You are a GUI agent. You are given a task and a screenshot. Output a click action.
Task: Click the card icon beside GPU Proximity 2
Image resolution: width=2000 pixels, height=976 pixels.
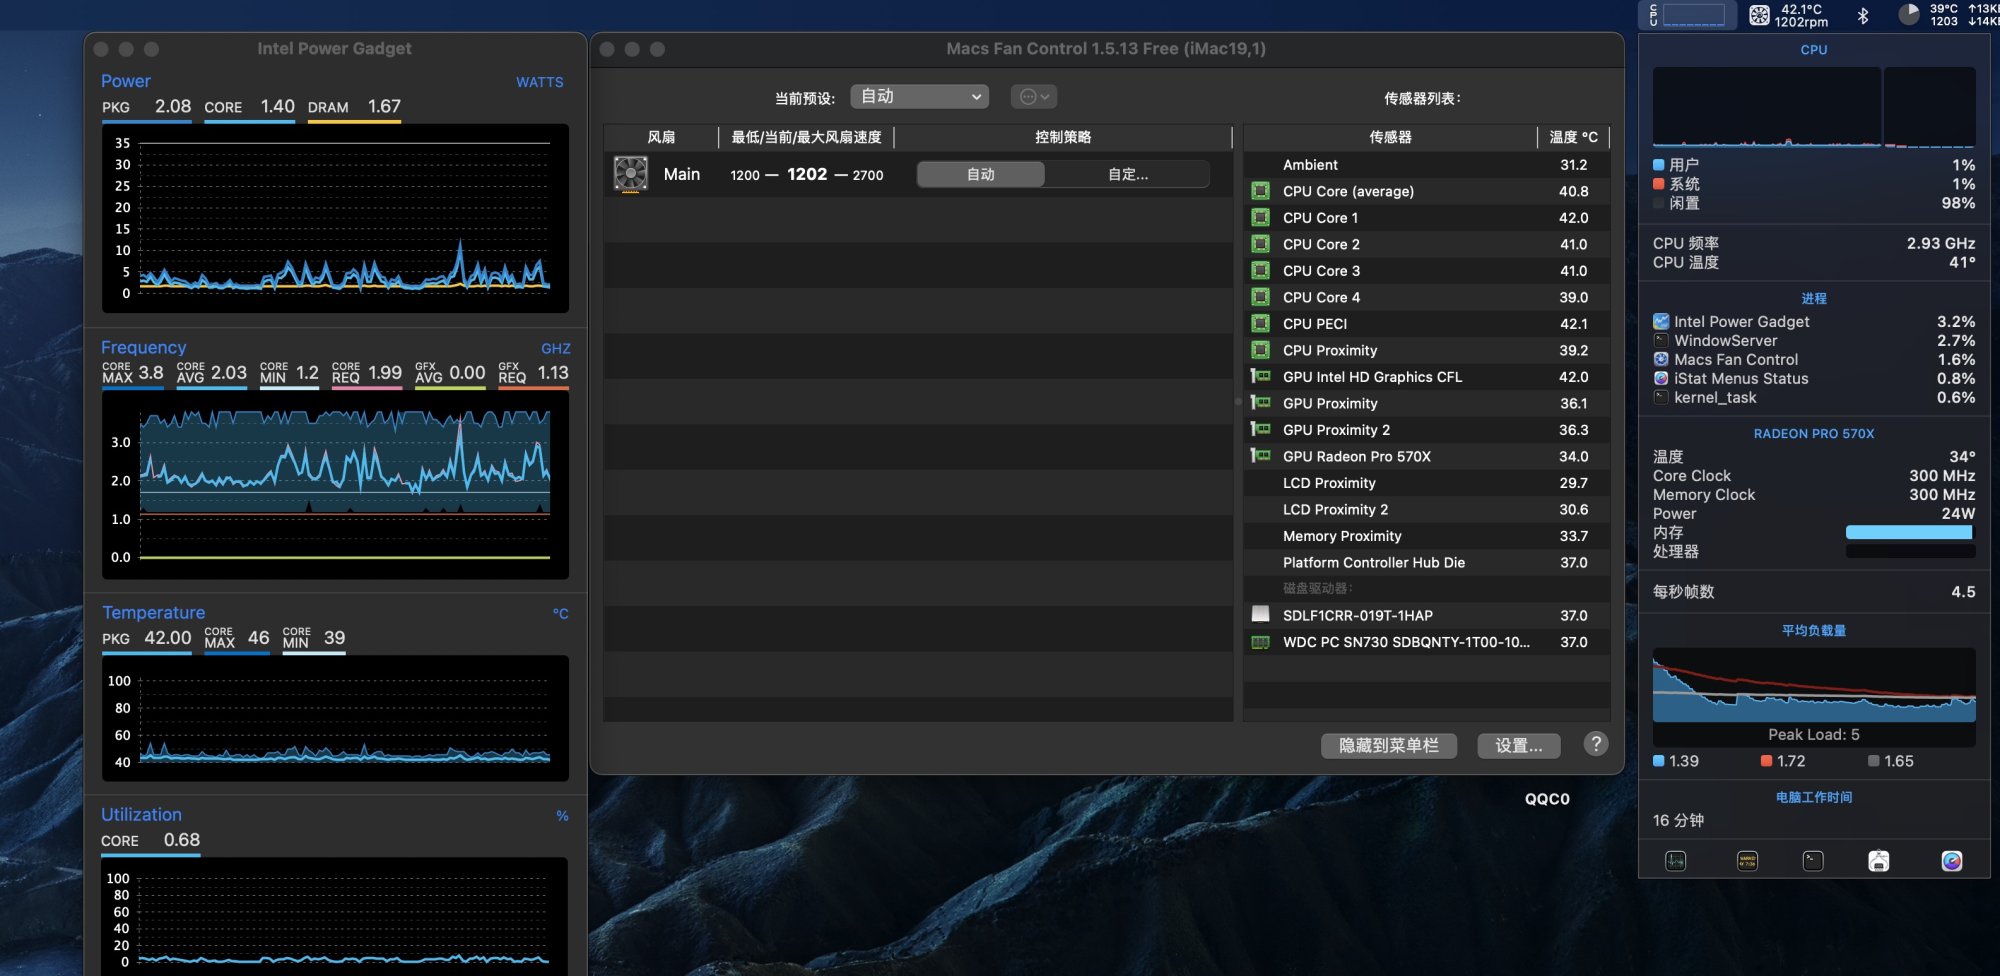(x=1261, y=430)
